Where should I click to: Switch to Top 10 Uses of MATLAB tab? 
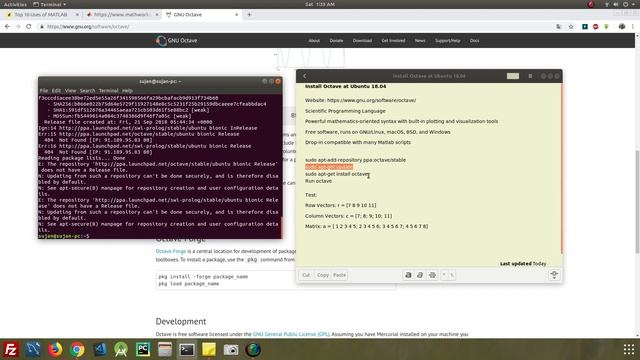42,15
